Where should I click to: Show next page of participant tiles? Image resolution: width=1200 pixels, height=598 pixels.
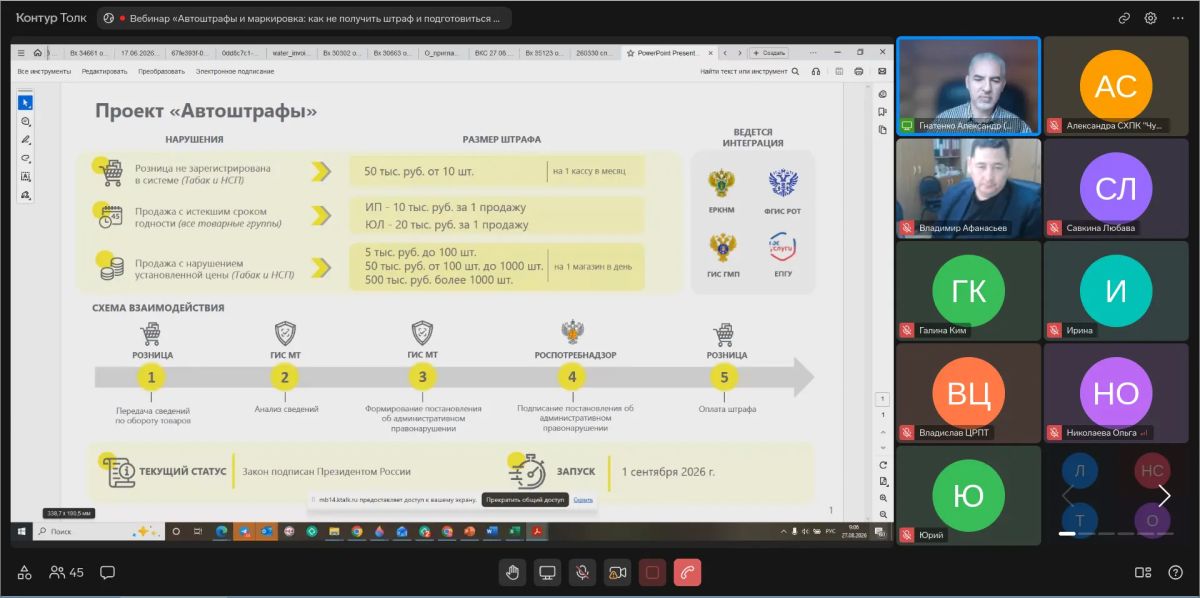point(1164,496)
